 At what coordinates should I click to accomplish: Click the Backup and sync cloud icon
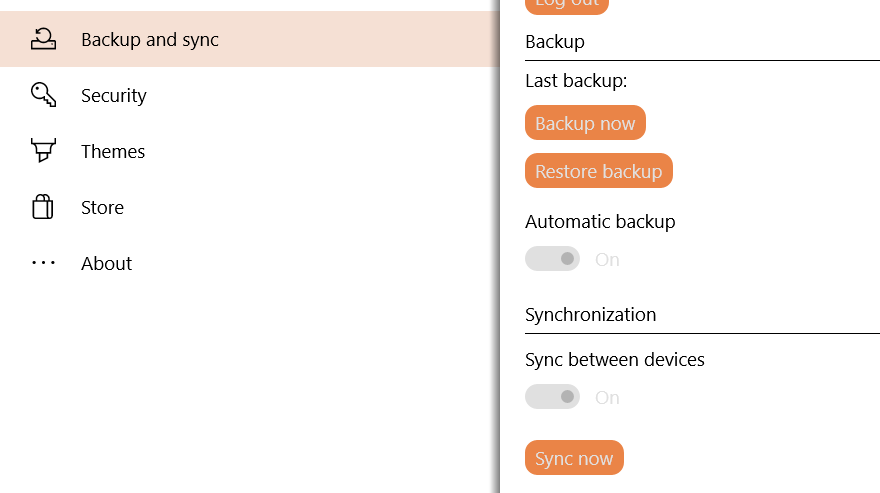tap(43, 39)
